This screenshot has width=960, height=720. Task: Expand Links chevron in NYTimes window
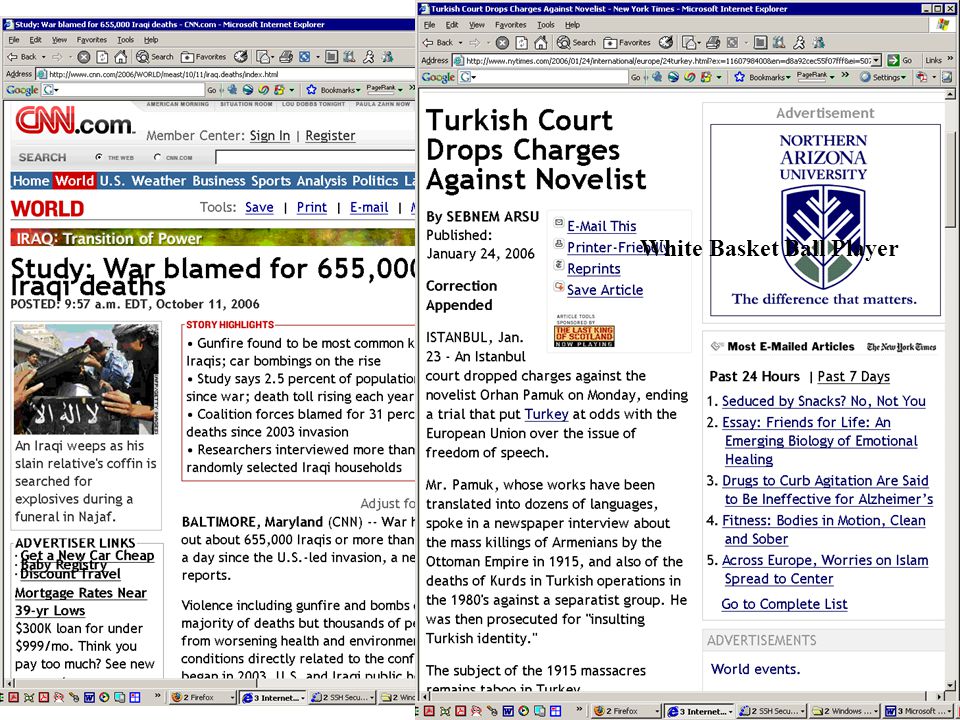click(x=950, y=60)
